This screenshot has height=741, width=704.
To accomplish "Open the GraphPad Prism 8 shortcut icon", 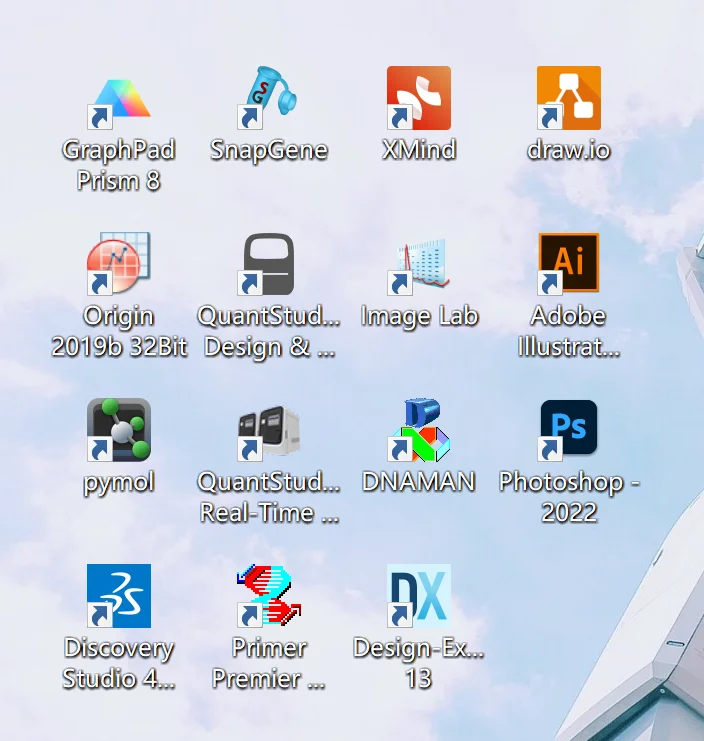I will [119, 98].
